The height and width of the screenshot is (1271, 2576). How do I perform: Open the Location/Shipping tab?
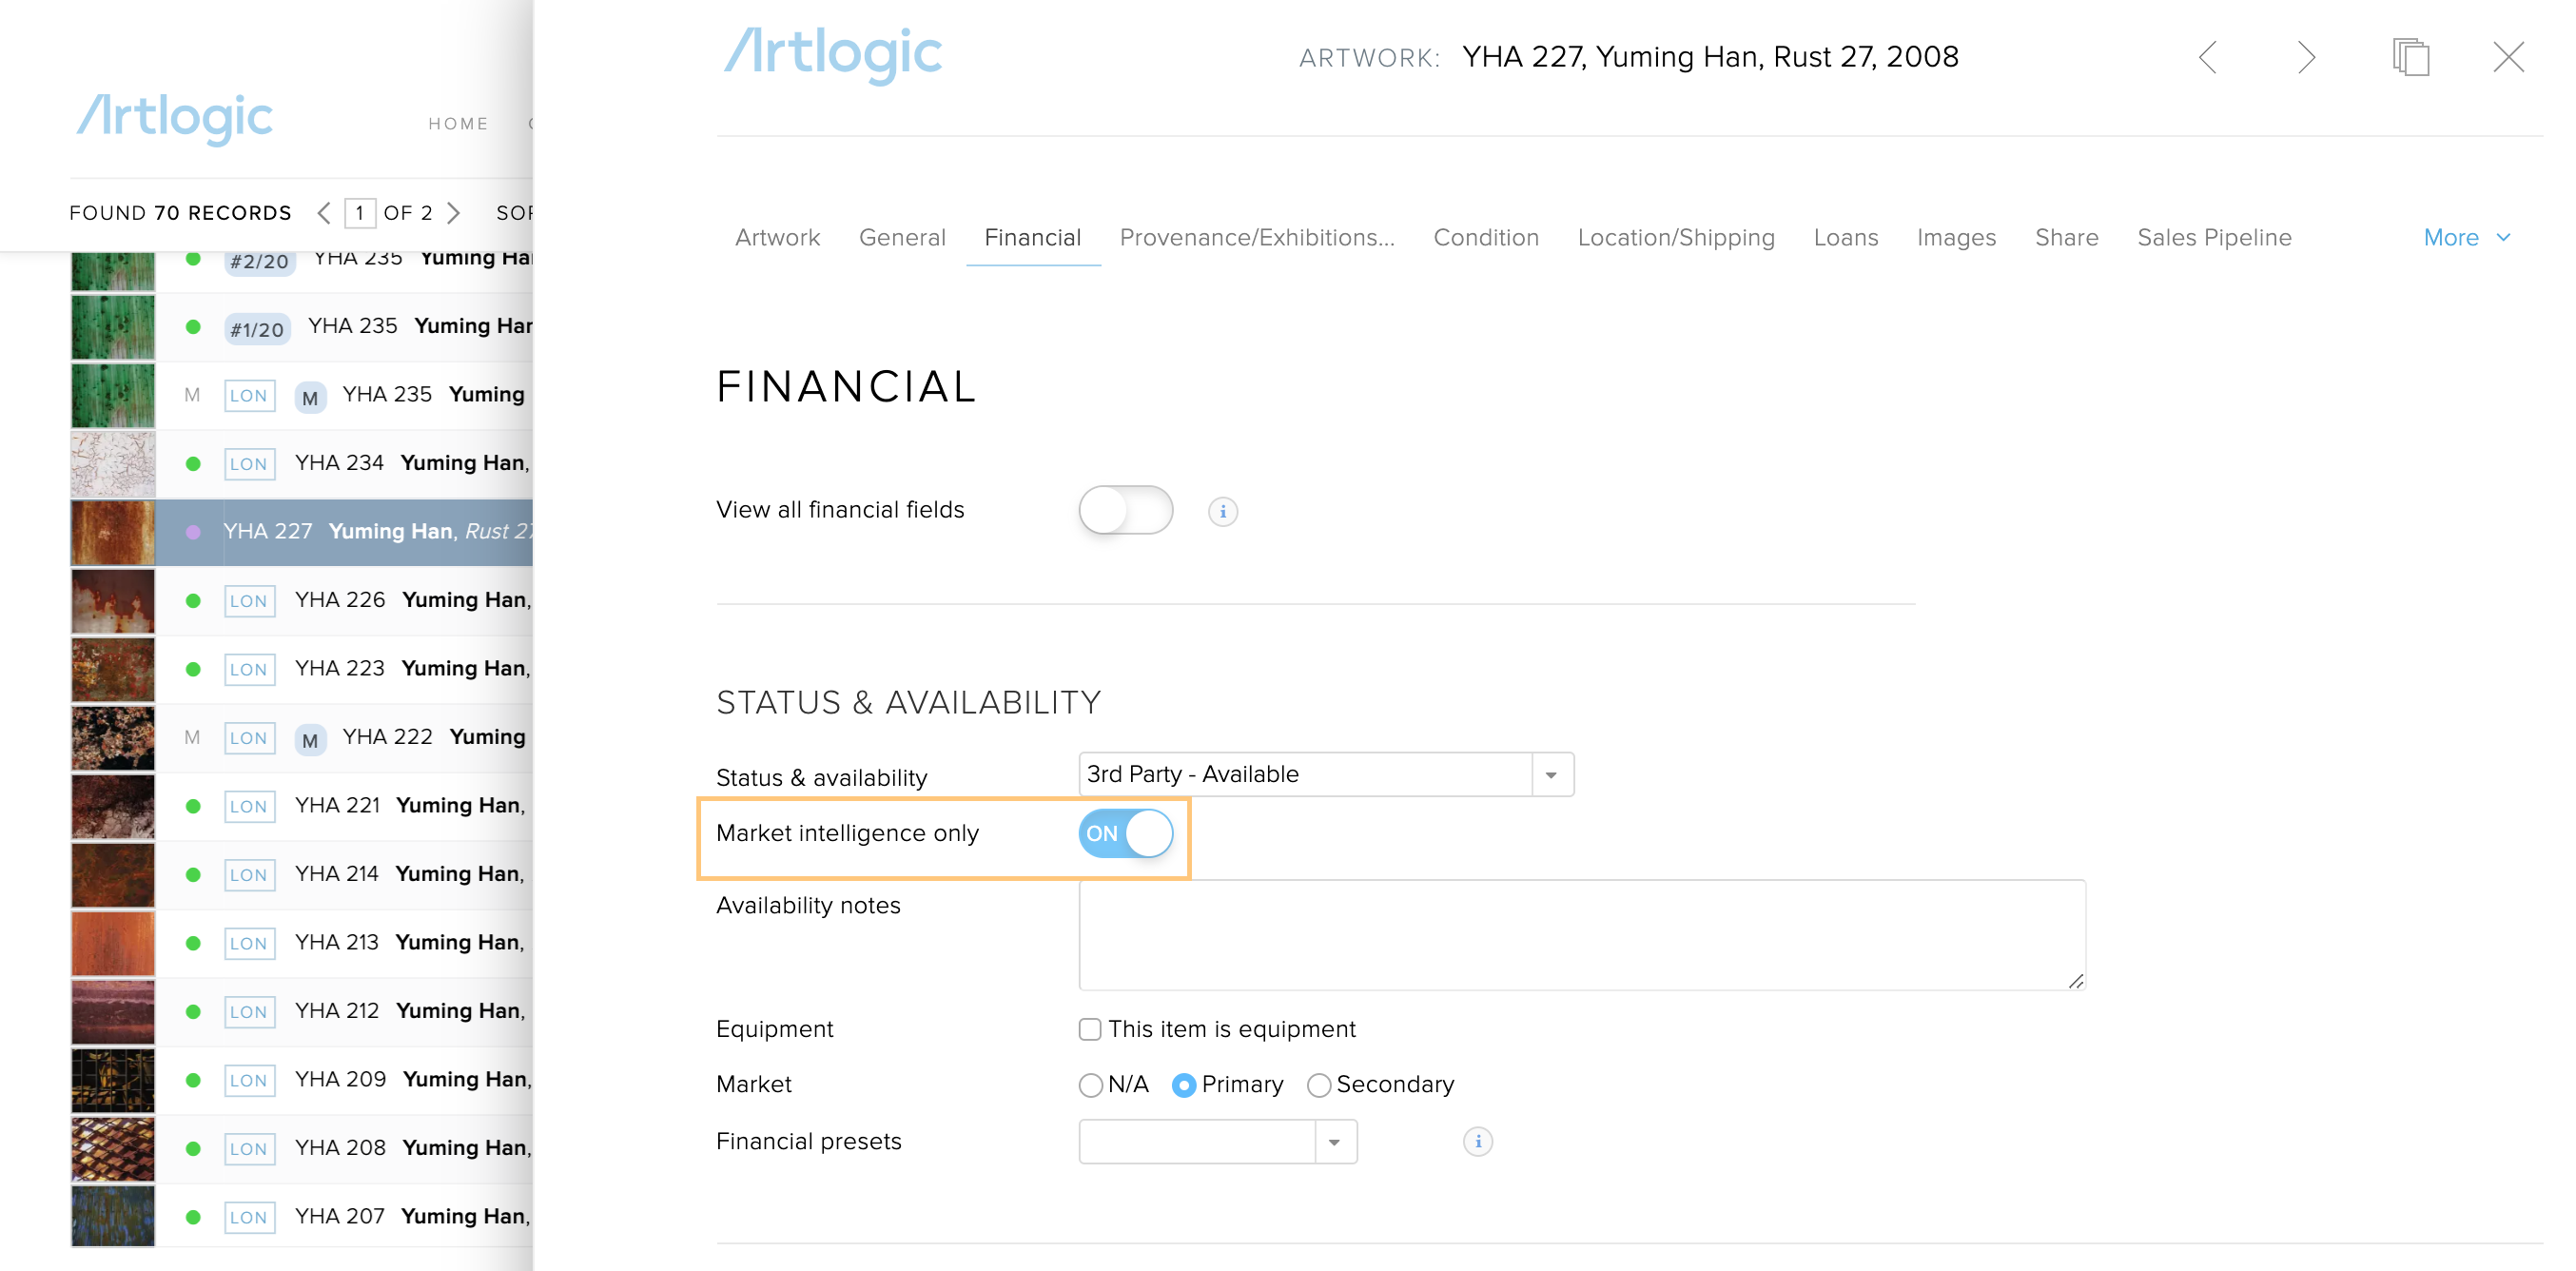click(1676, 238)
